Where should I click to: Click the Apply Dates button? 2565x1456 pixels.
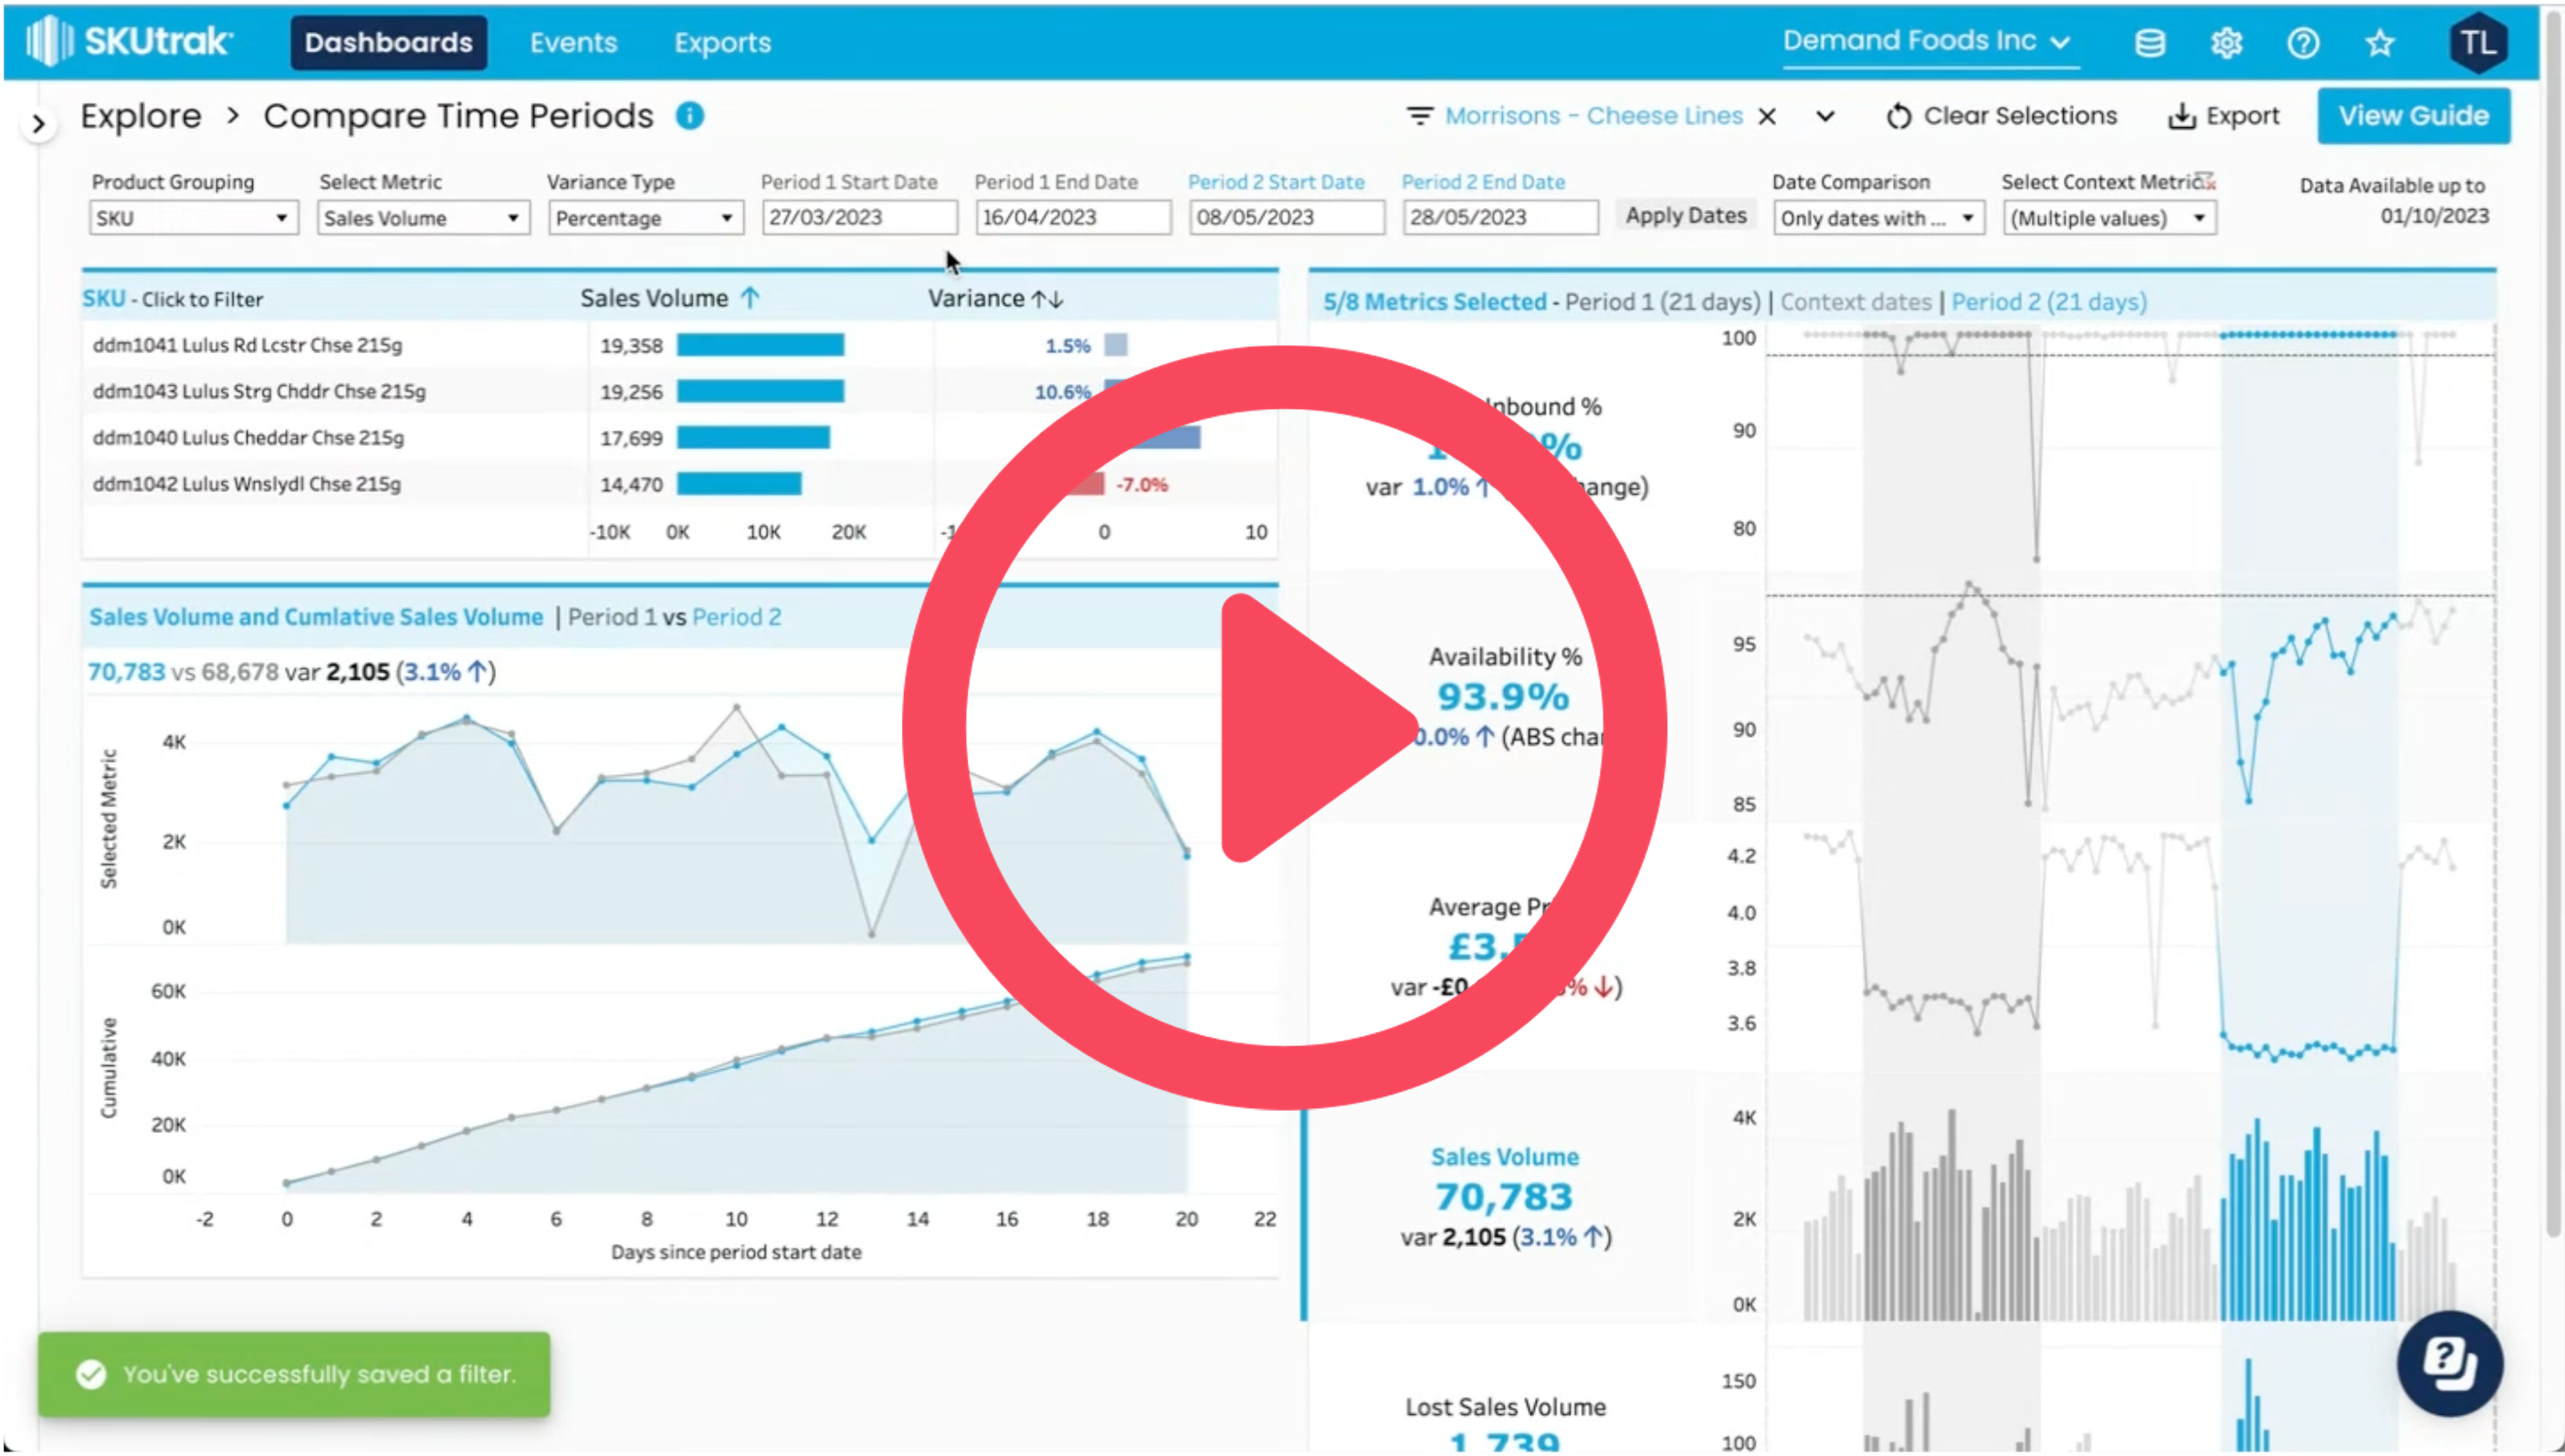point(1685,216)
